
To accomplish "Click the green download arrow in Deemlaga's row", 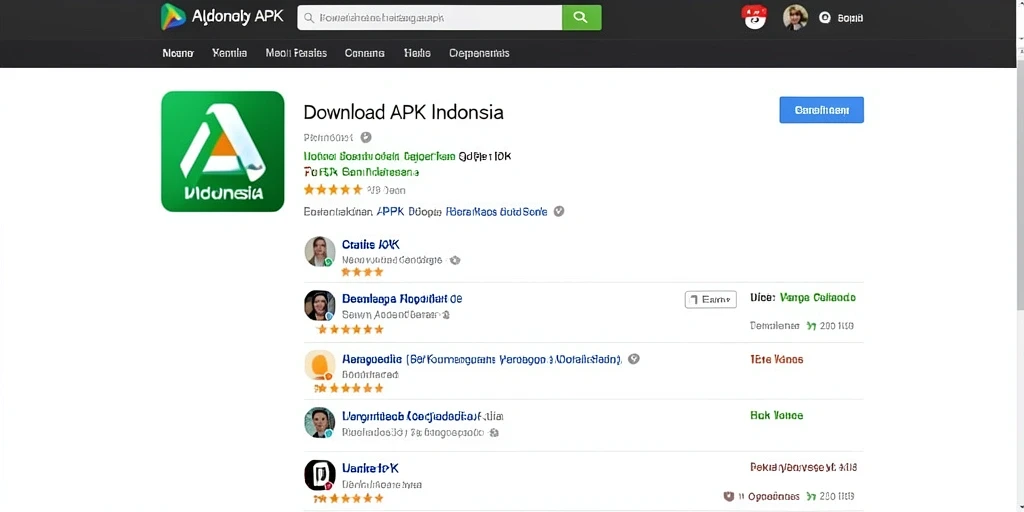I will 811,325.
